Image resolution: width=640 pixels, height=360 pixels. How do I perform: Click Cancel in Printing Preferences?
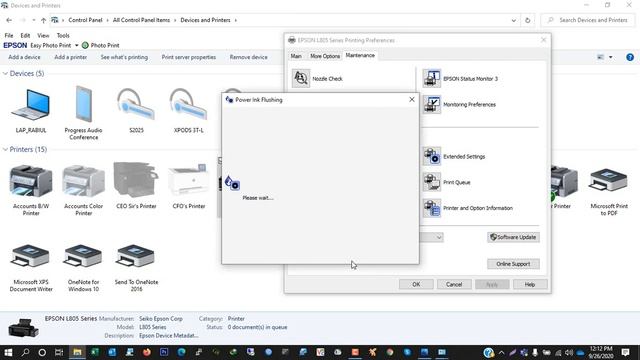(454, 284)
